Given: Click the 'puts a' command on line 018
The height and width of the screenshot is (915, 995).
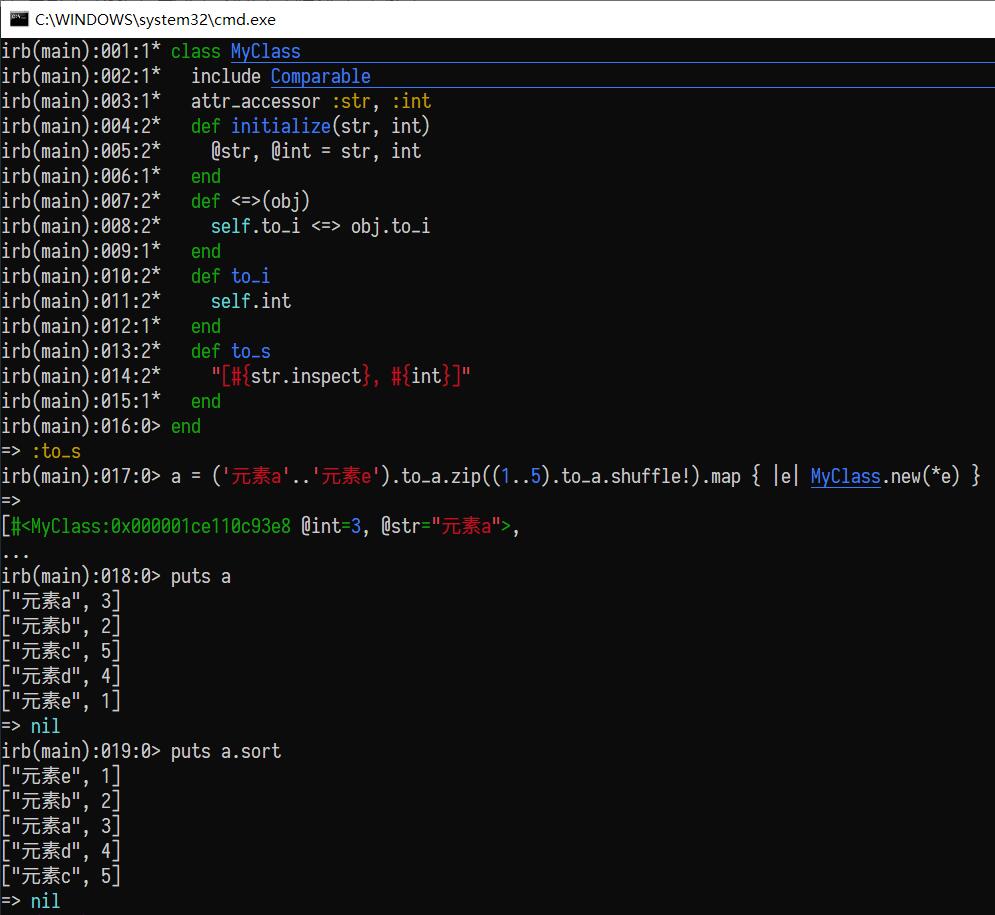Looking at the screenshot, I should tap(201, 577).
